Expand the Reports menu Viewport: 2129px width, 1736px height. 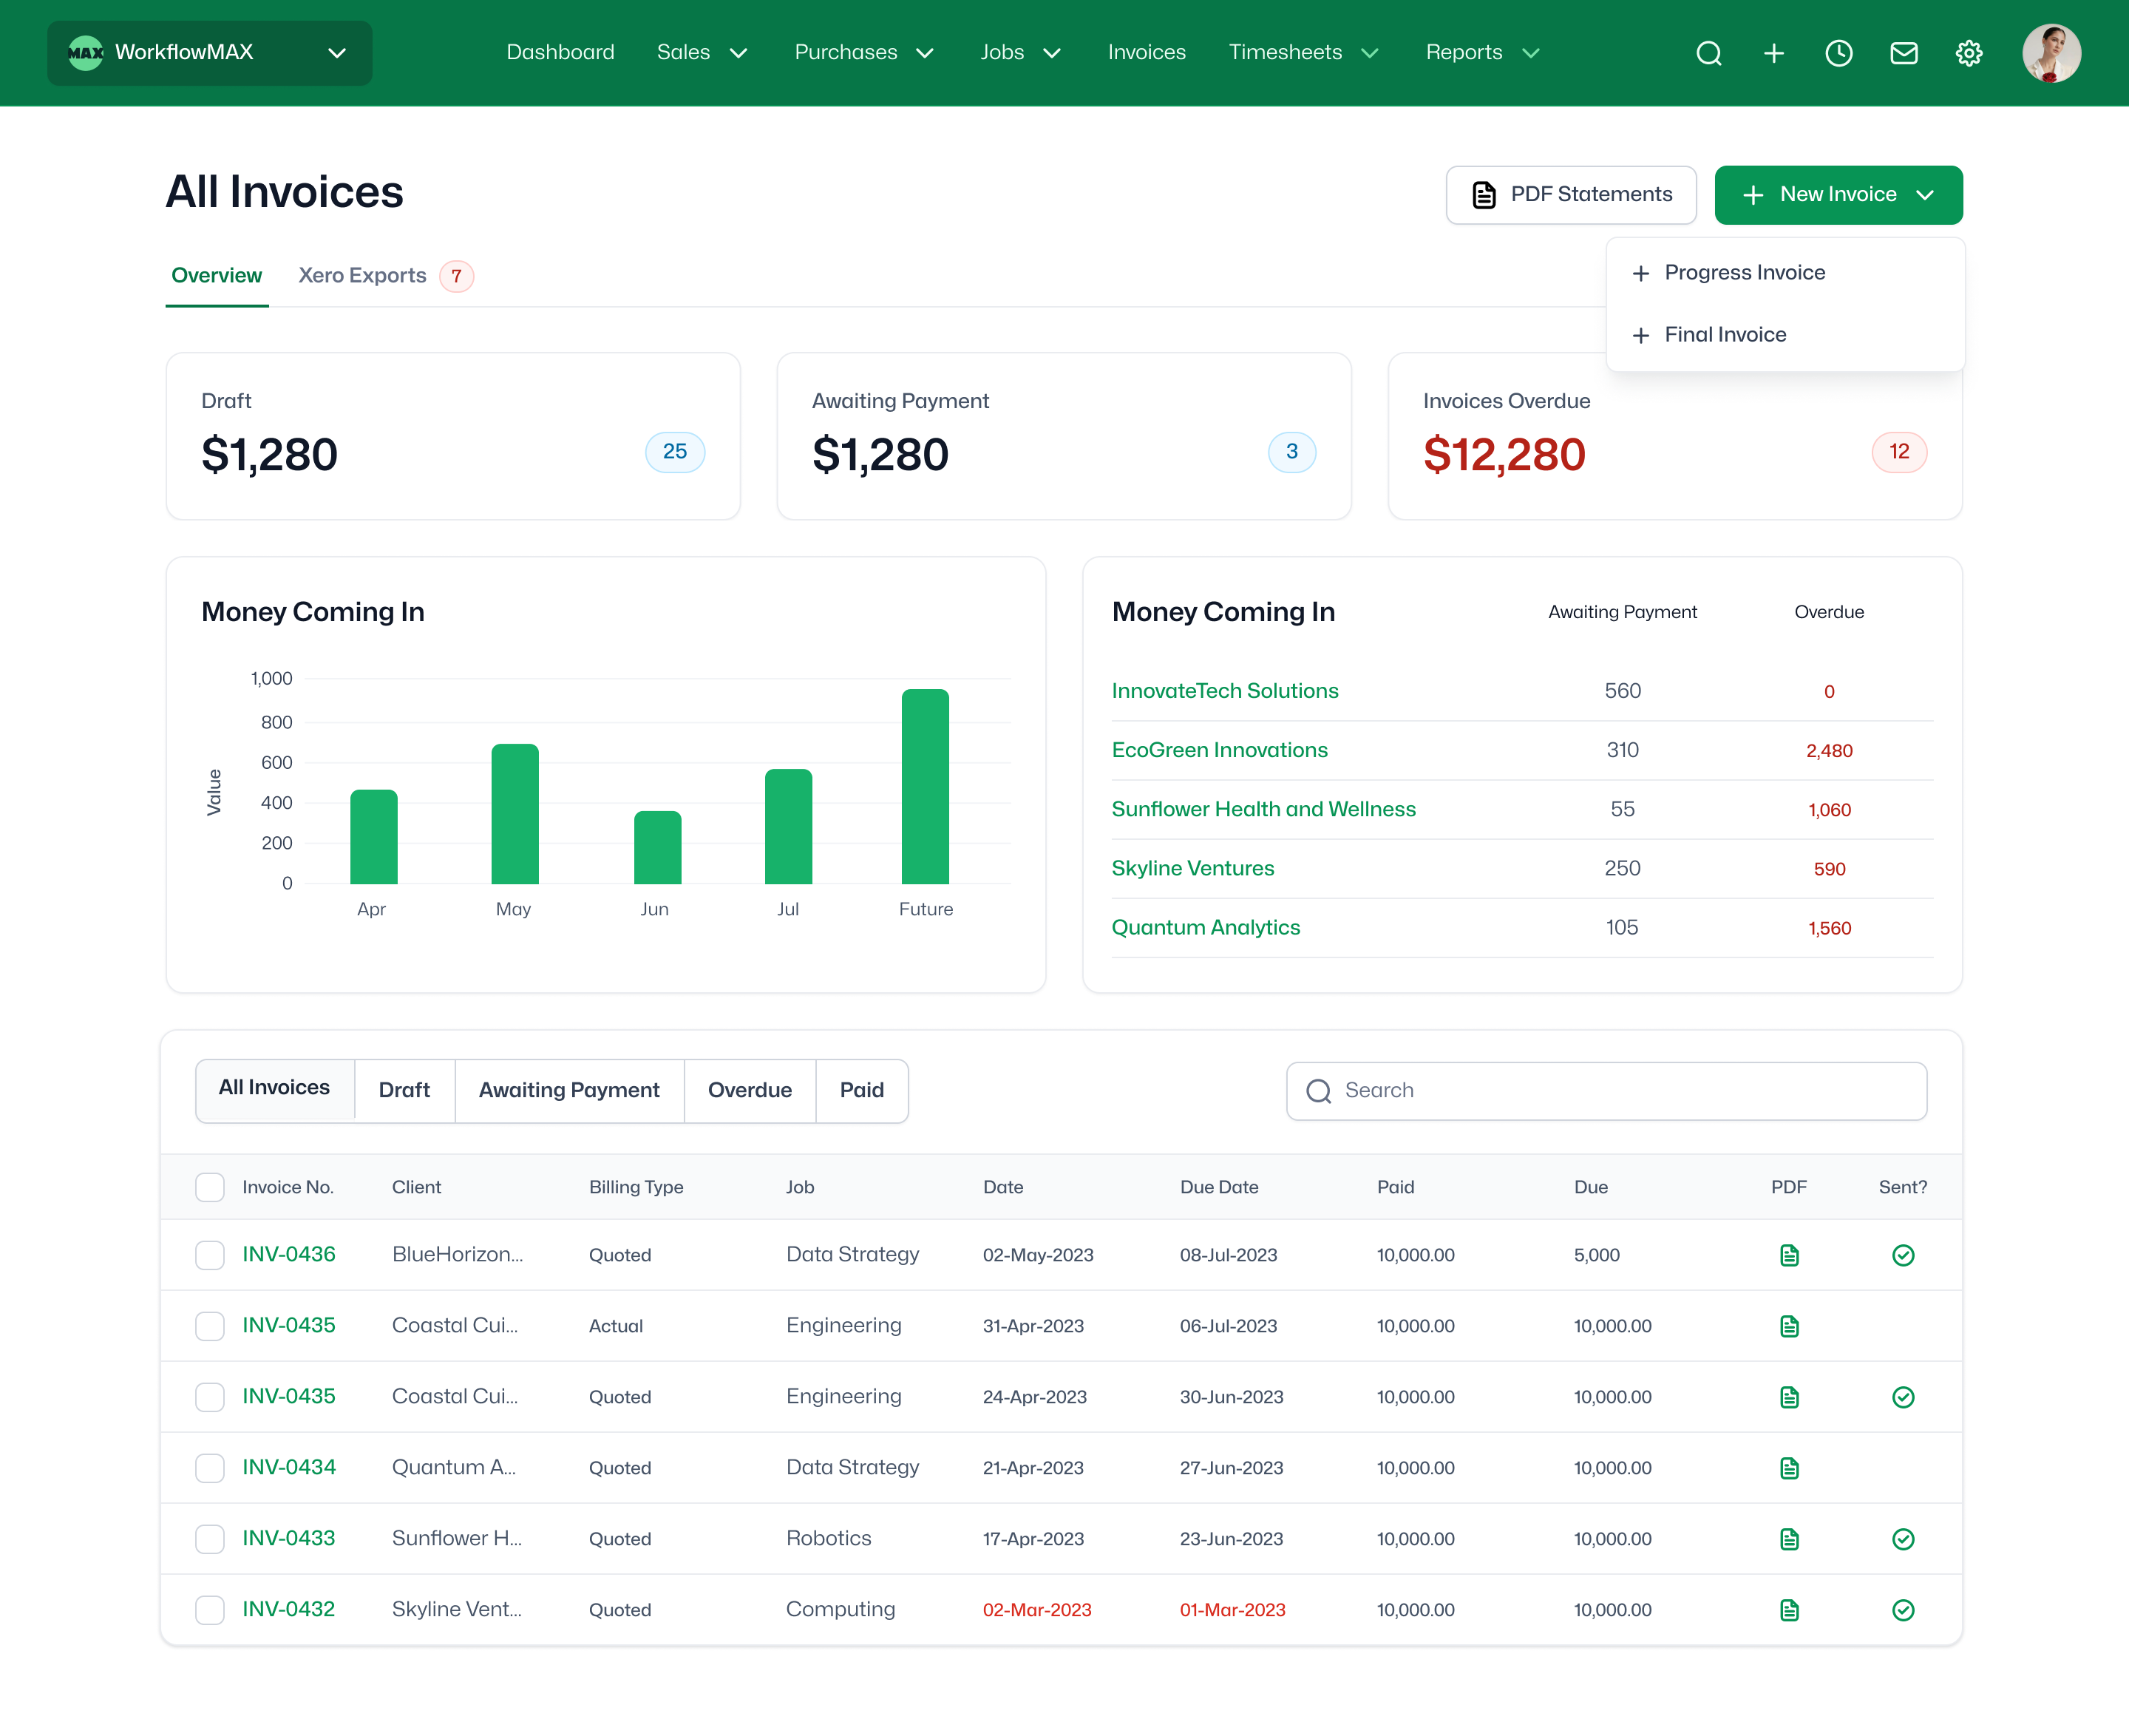(x=1482, y=53)
